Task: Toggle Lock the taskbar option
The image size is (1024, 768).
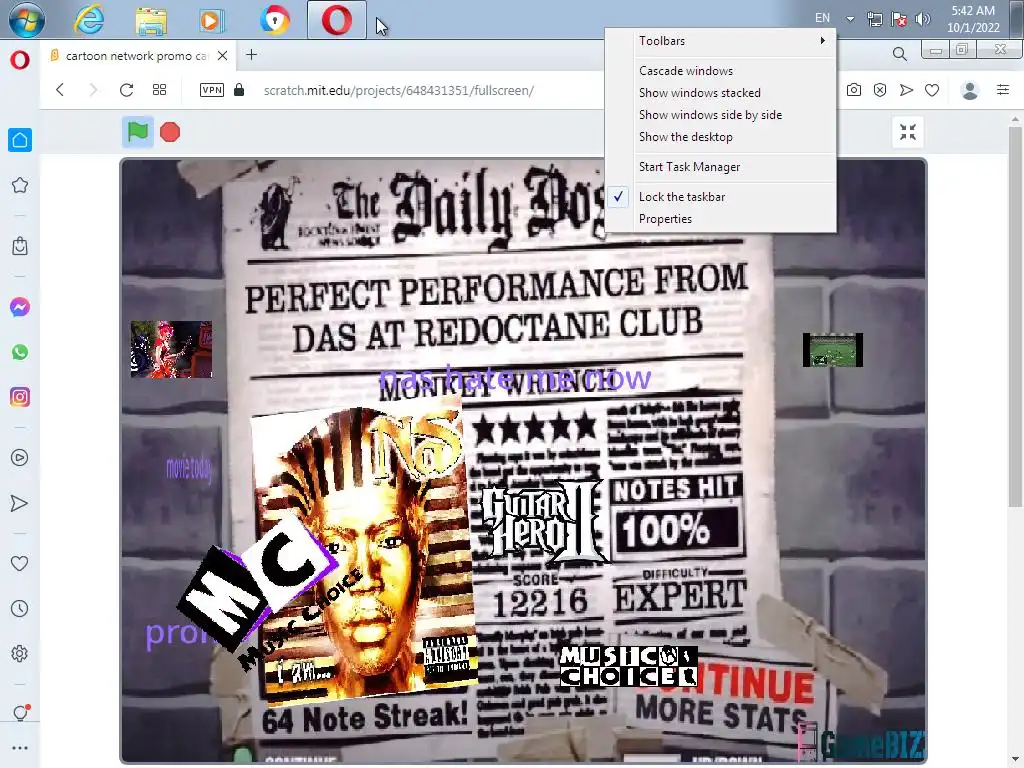Action: [x=720, y=197]
